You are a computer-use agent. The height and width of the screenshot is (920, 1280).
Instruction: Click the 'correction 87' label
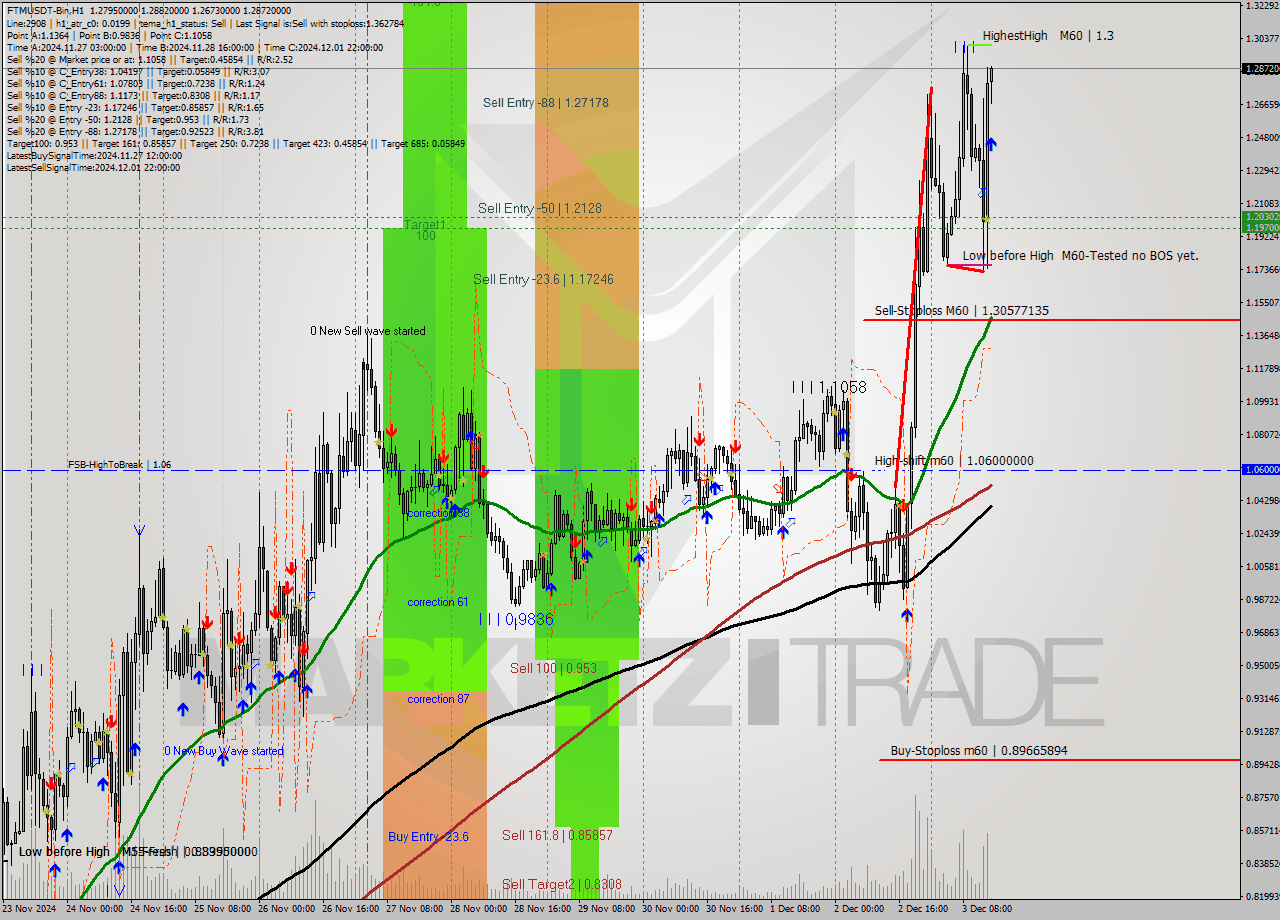pos(437,699)
